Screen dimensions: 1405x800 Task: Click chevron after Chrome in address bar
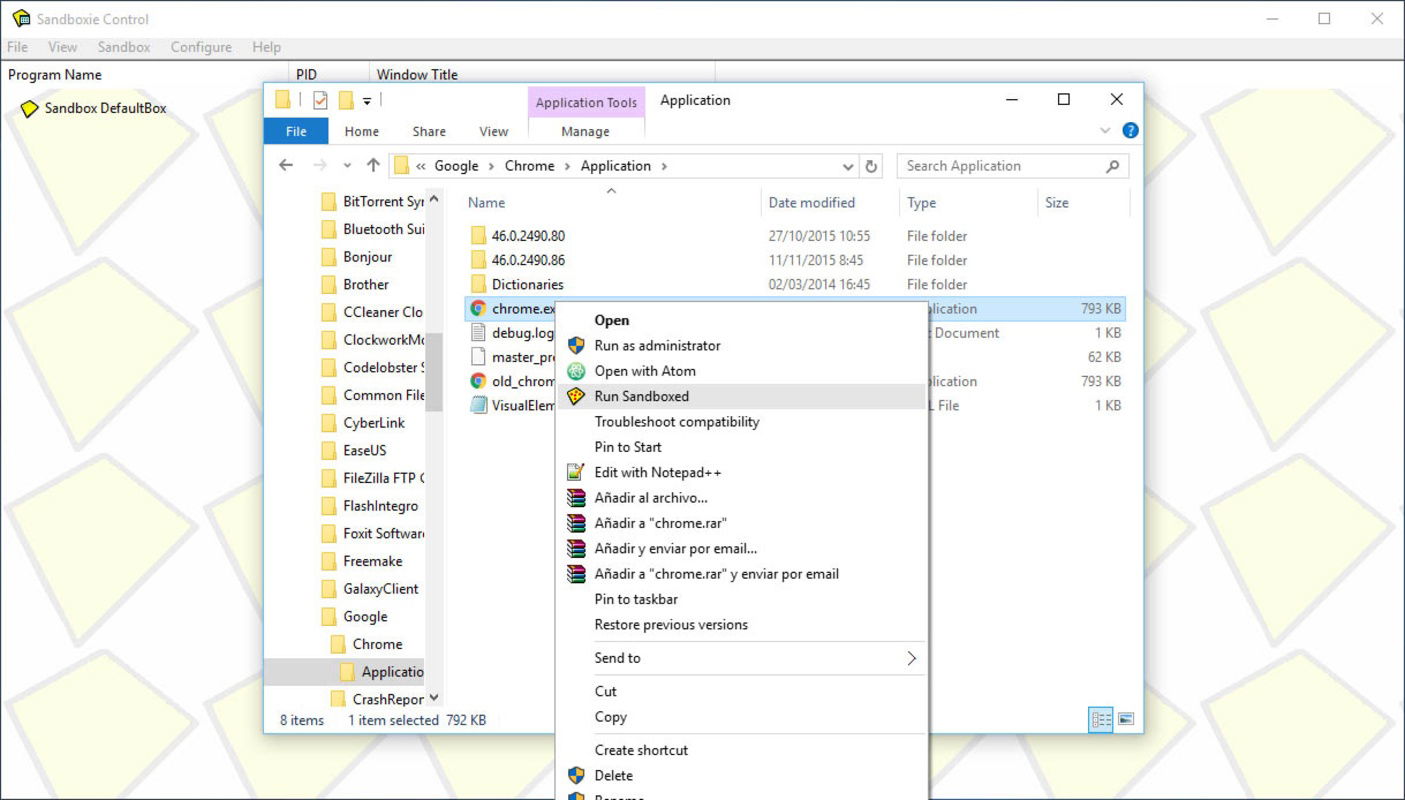click(x=568, y=166)
